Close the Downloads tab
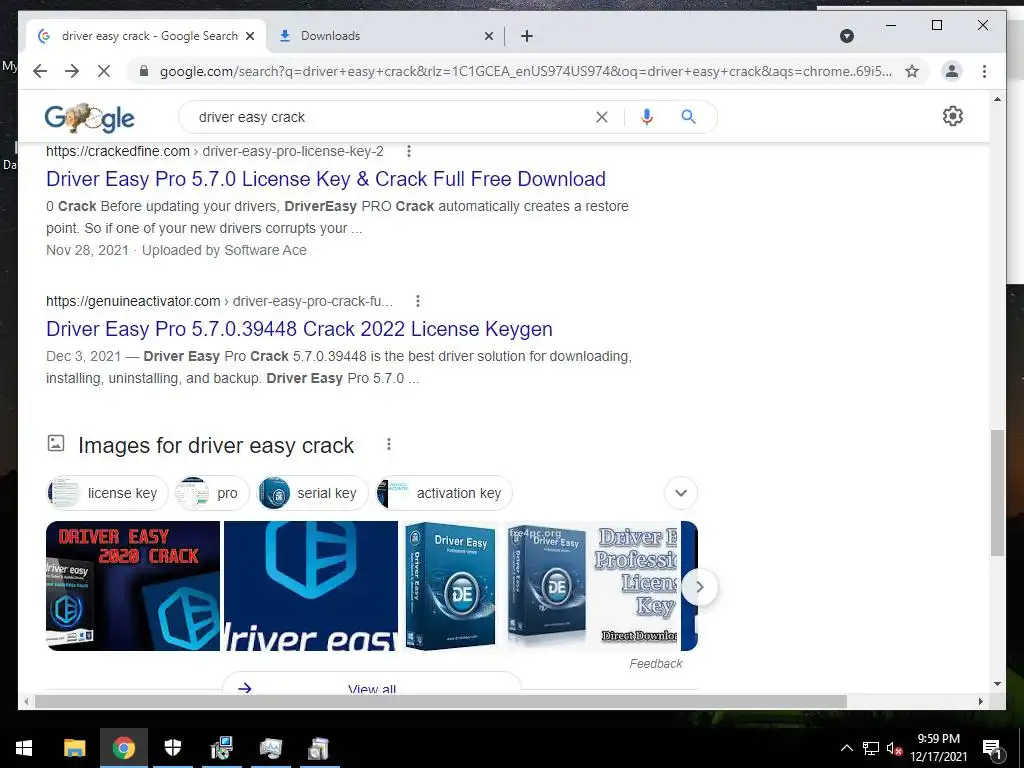 tap(488, 36)
